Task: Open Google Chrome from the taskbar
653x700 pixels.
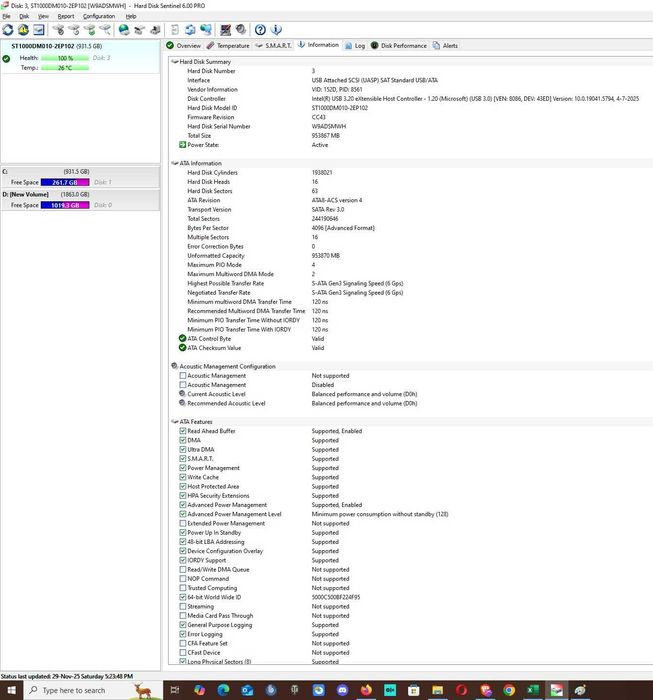Action: (509, 690)
